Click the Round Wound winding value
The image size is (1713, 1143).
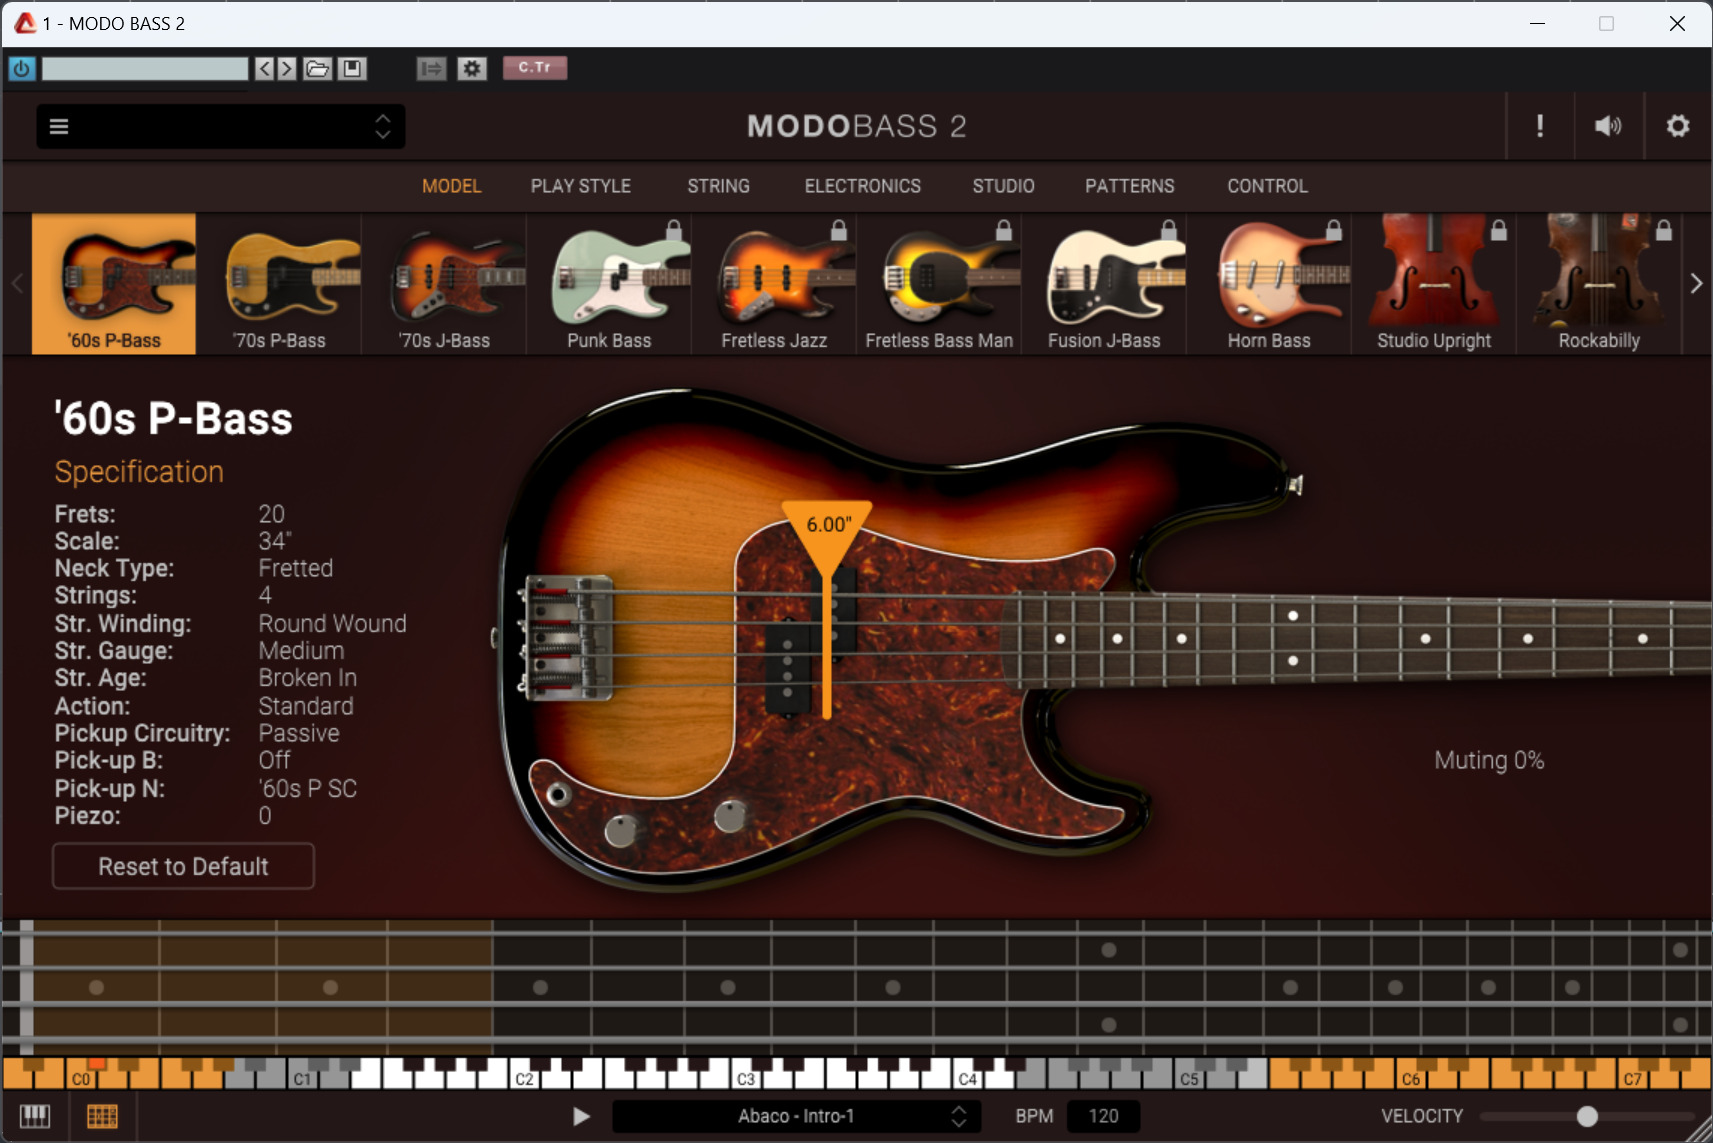(332, 624)
